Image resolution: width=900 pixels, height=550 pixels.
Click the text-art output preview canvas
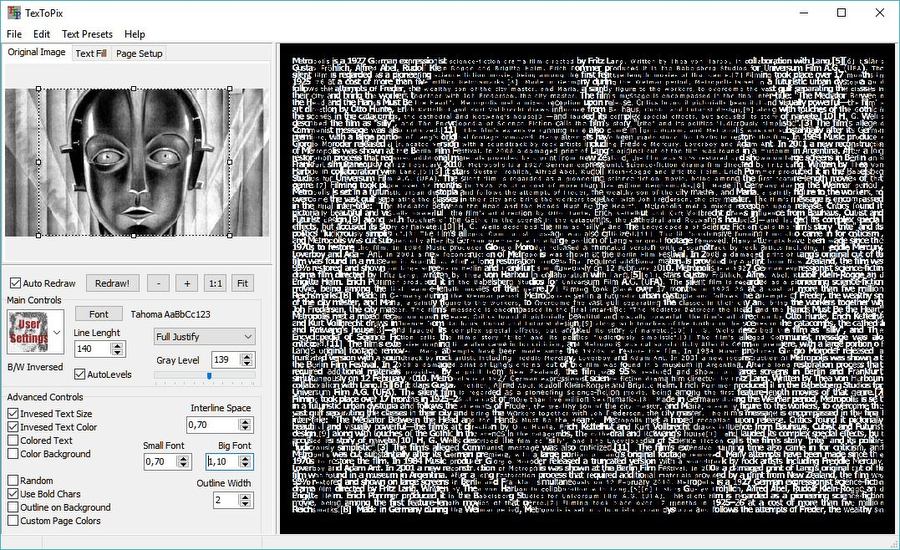click(587, 289)
